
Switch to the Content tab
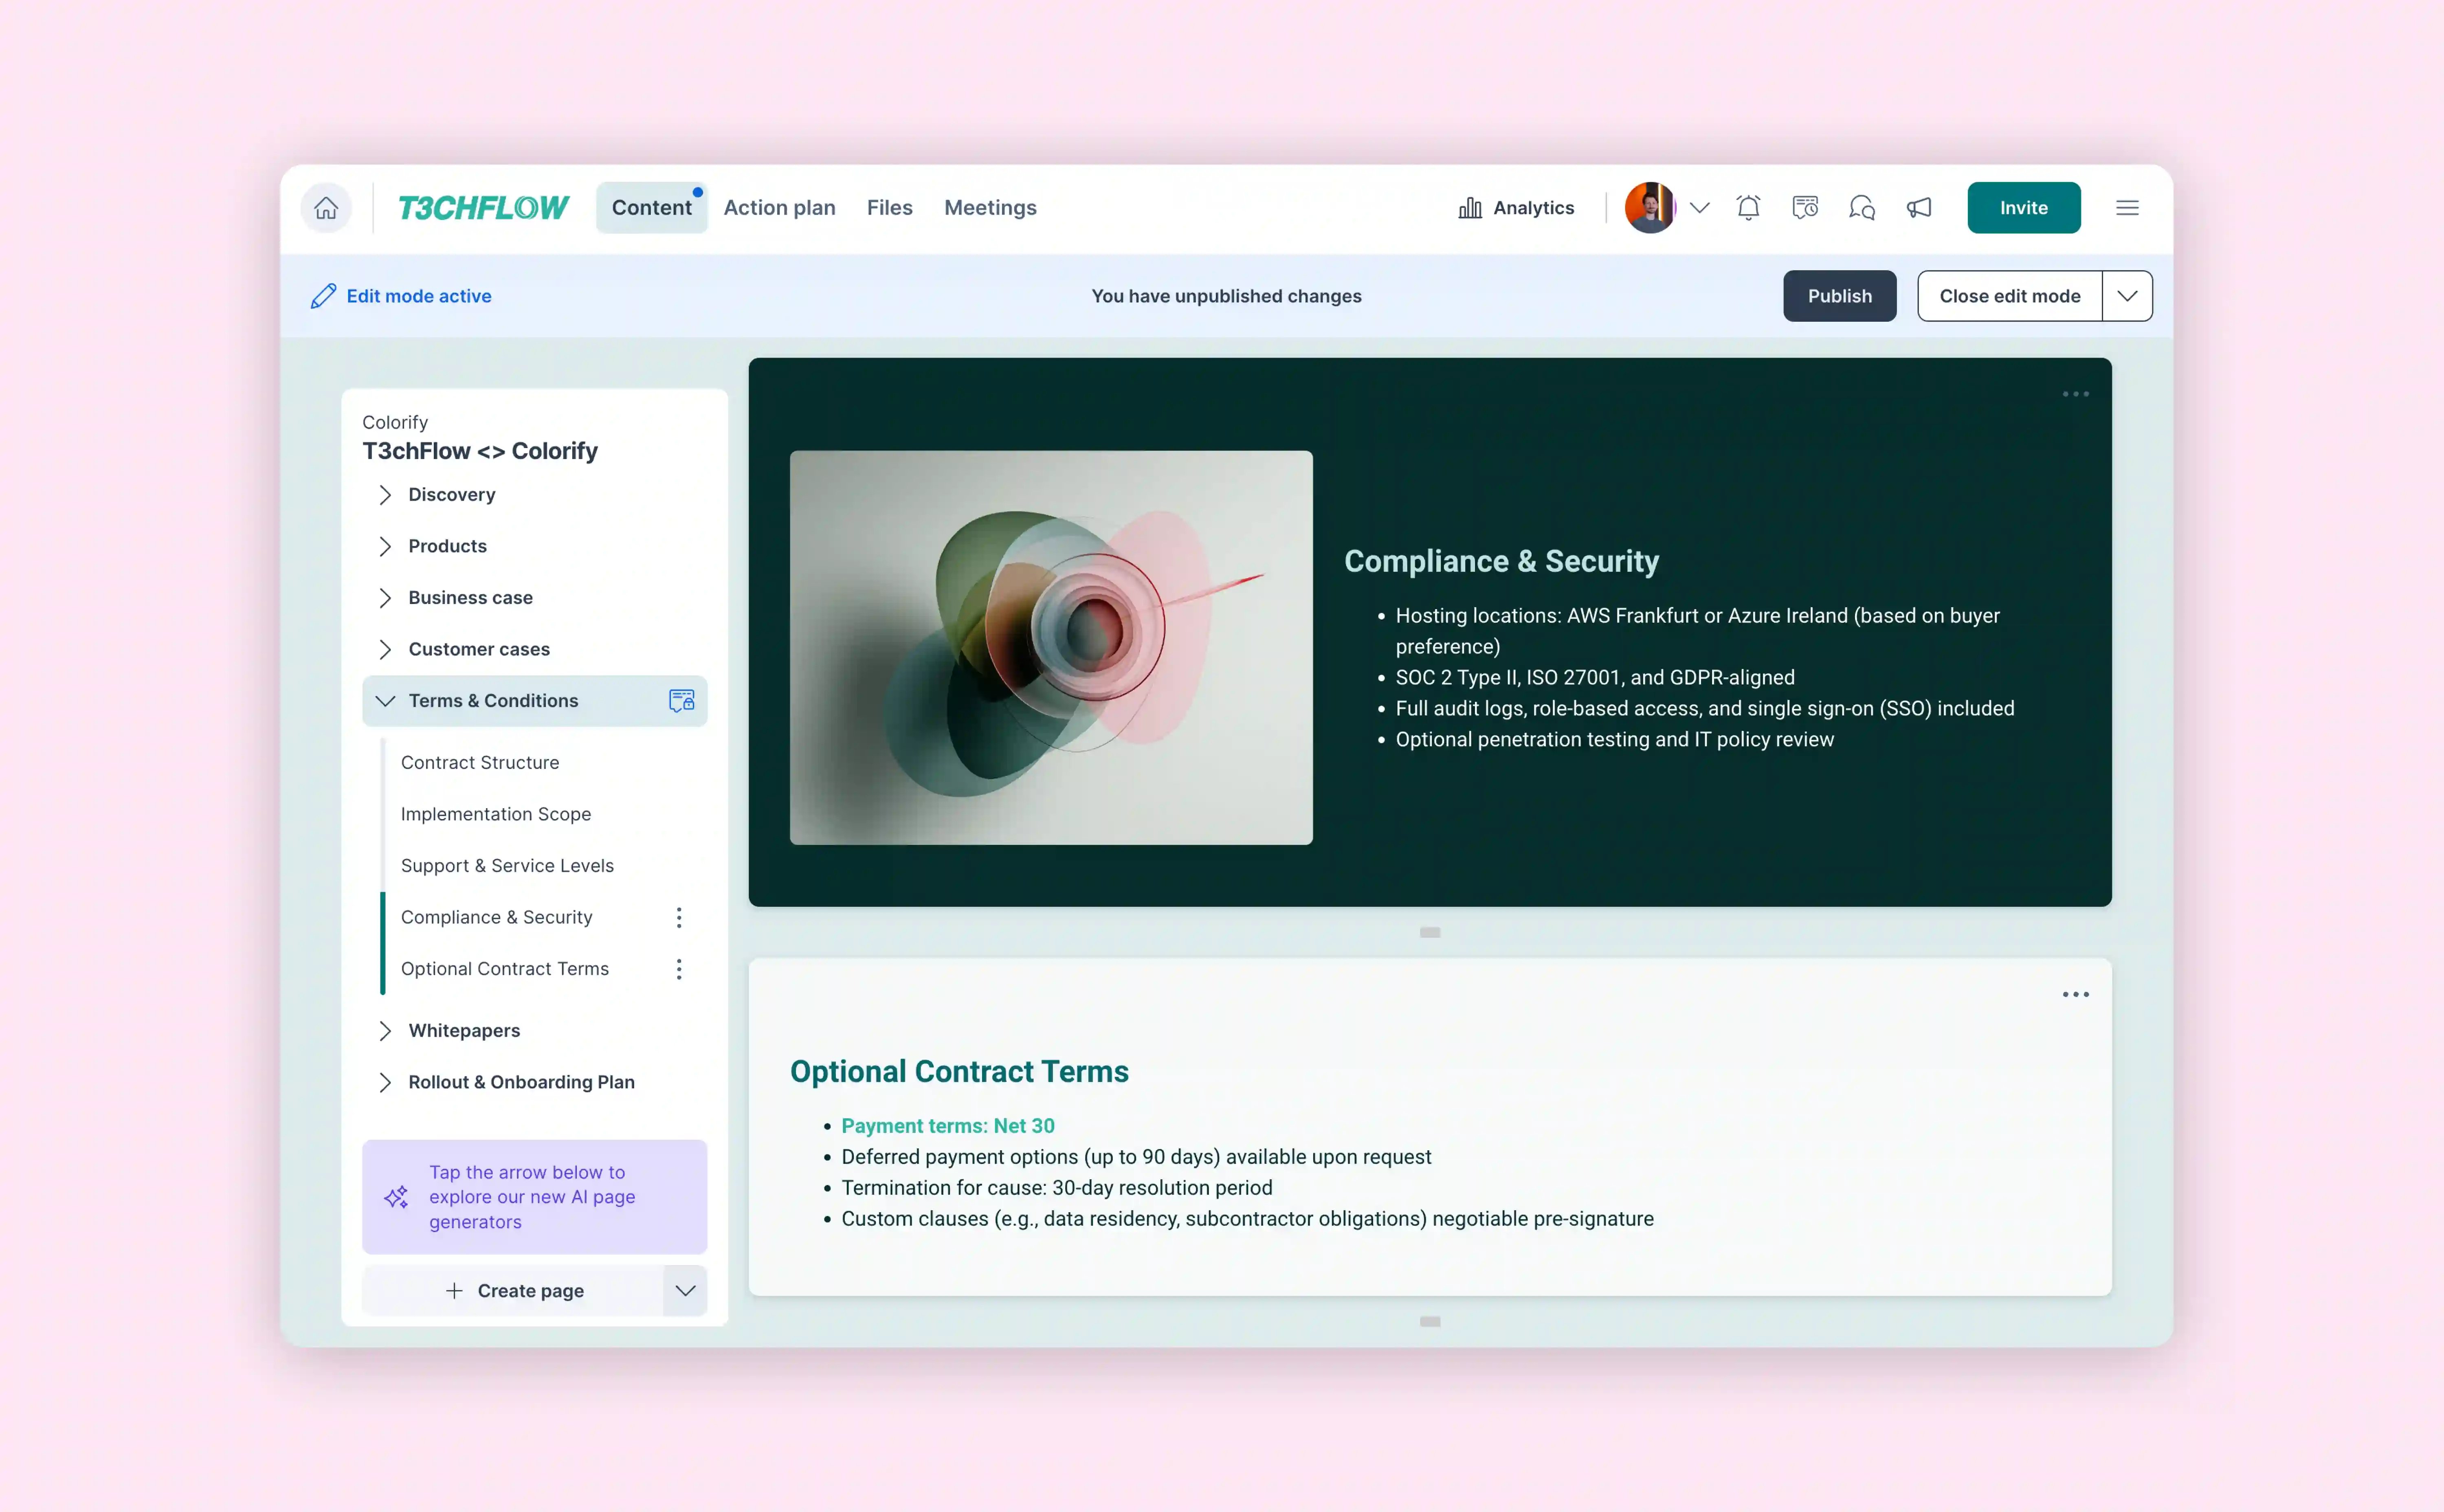[x=652, y=208]
